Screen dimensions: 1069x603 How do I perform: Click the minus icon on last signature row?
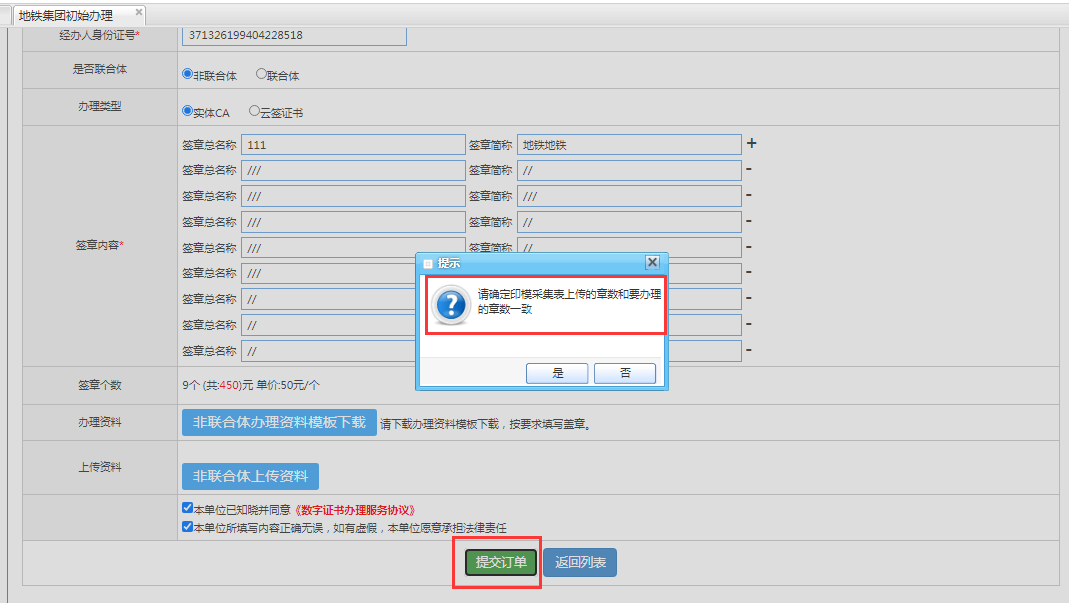[x=748, y=350]
